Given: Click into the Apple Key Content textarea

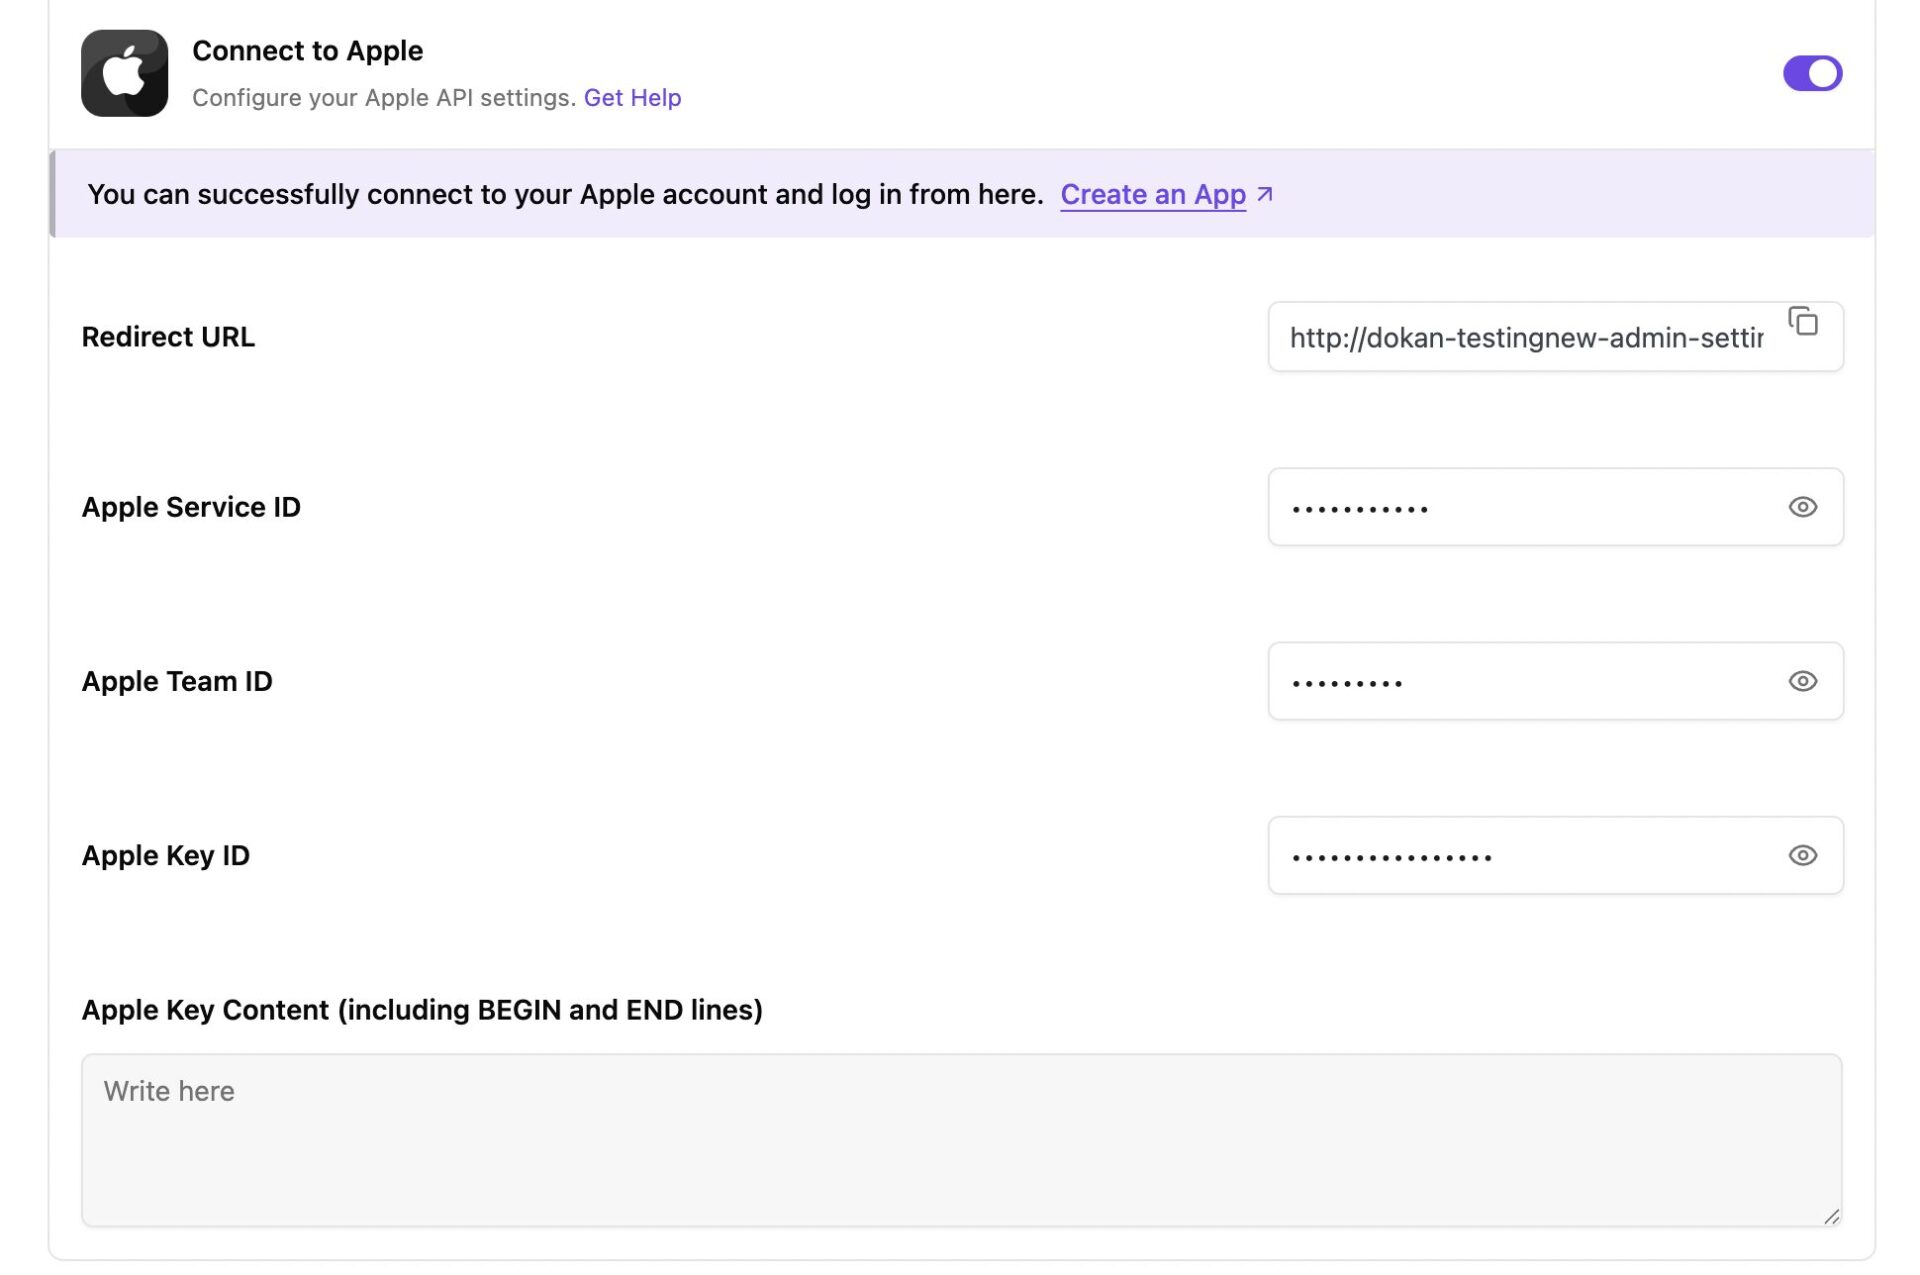Looking at the screenshot, I should click(961, 1140).
